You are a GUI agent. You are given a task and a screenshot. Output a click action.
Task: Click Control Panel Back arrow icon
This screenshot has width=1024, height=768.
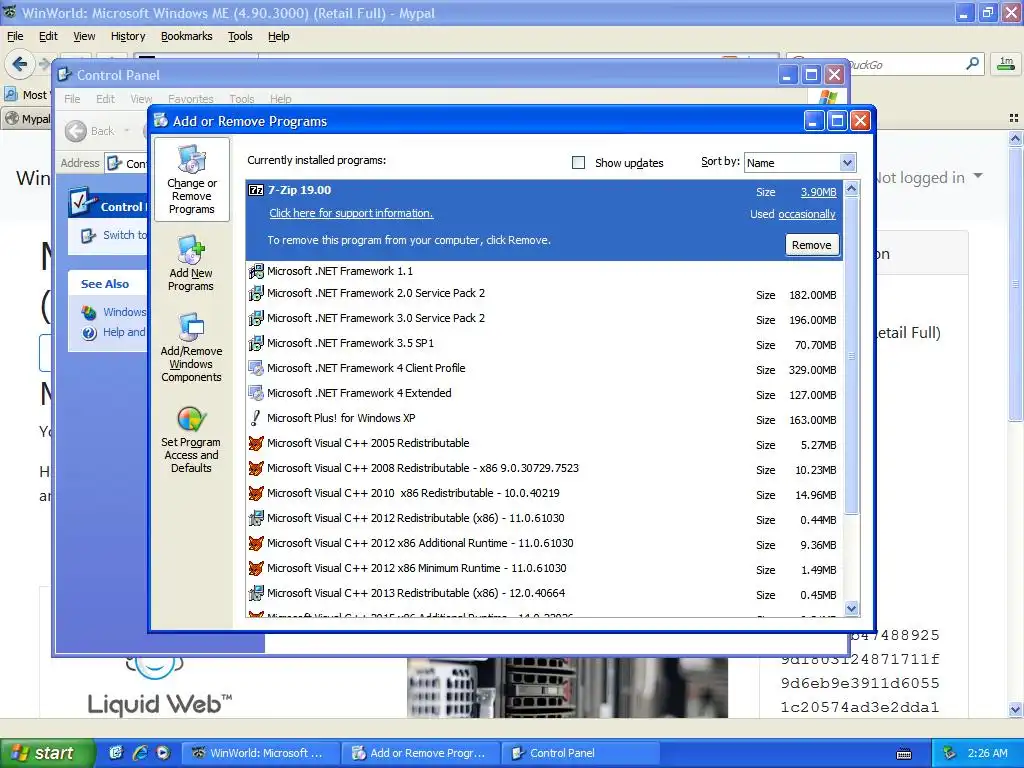pos(76,131)
